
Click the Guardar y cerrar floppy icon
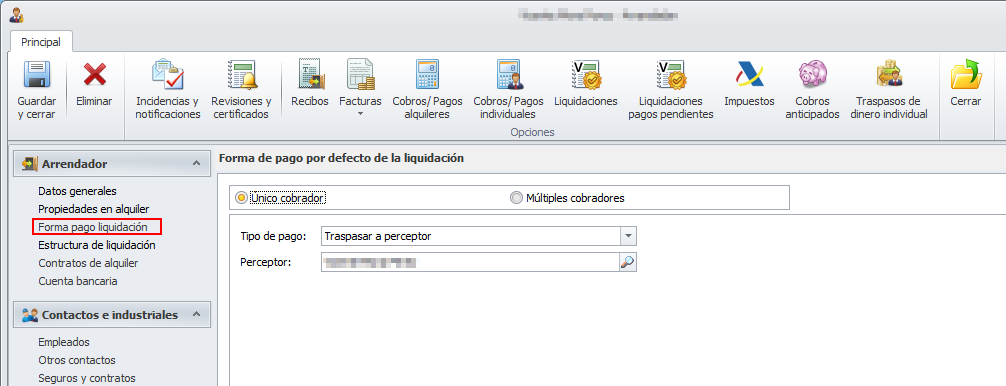tap(37, 74)
